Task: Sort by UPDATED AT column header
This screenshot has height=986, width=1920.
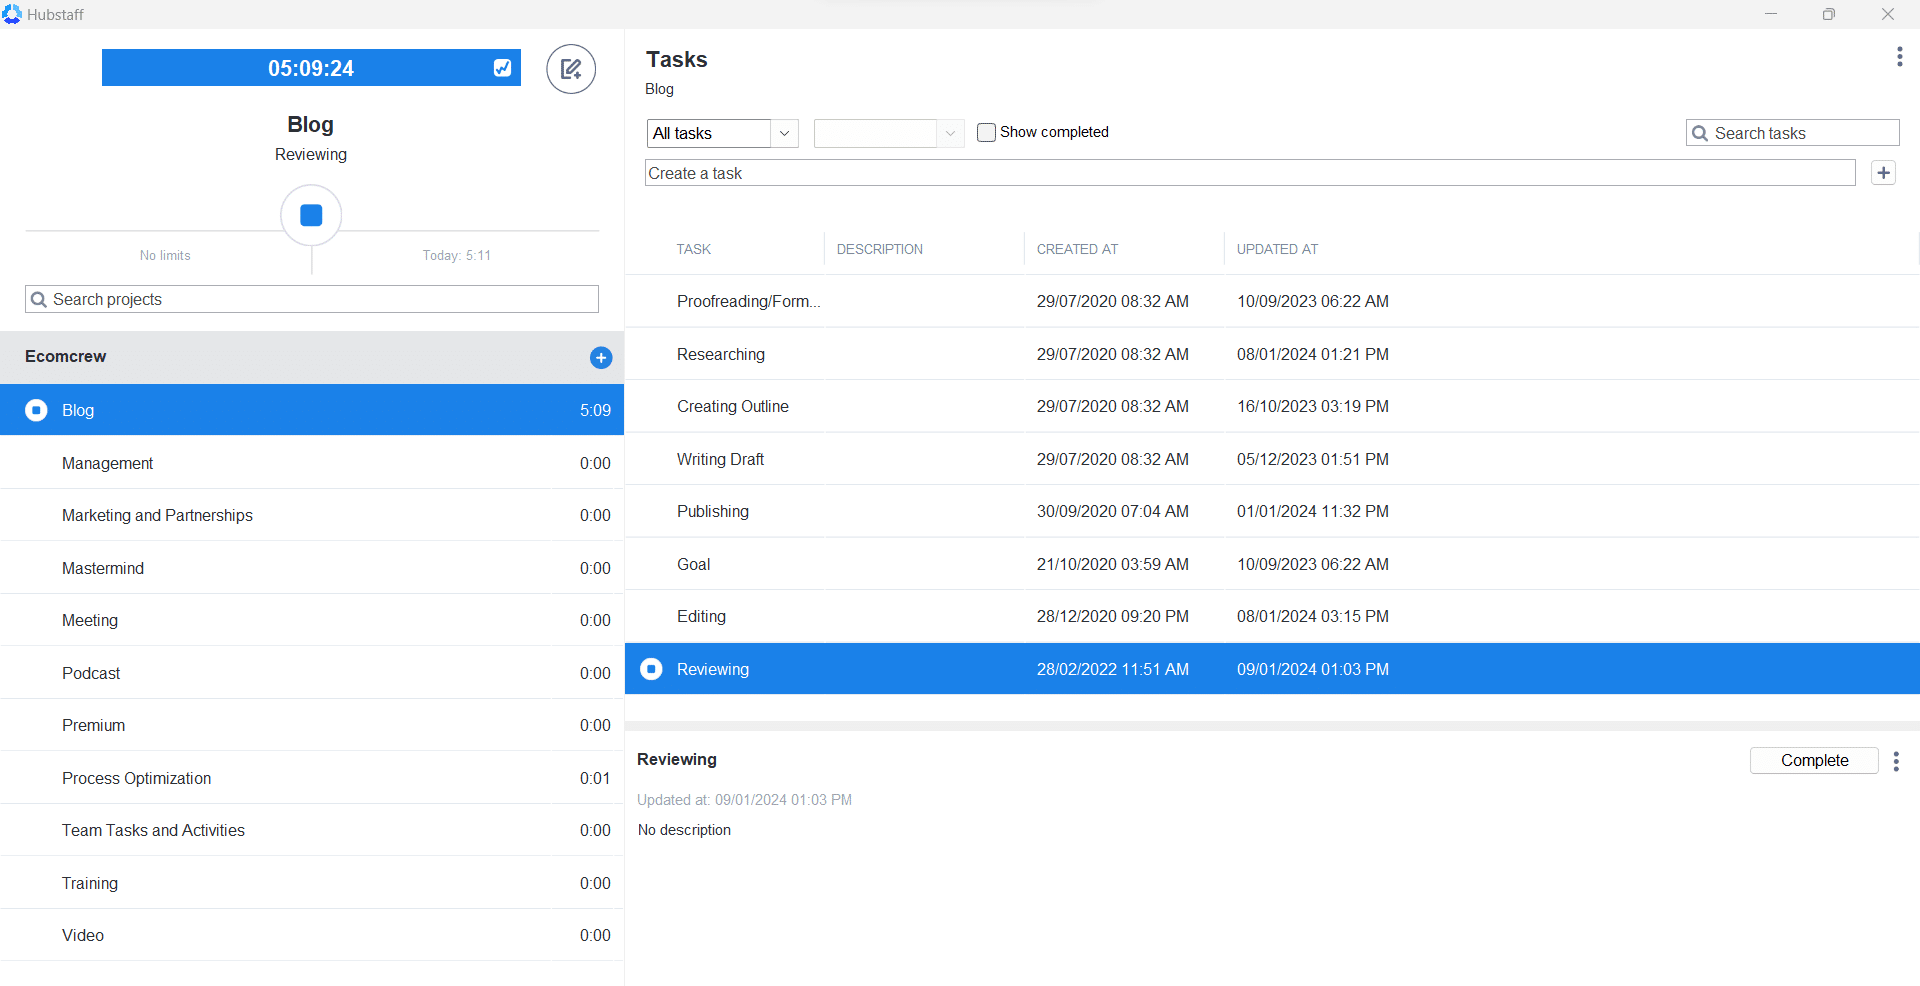Action: (1277, 249)
